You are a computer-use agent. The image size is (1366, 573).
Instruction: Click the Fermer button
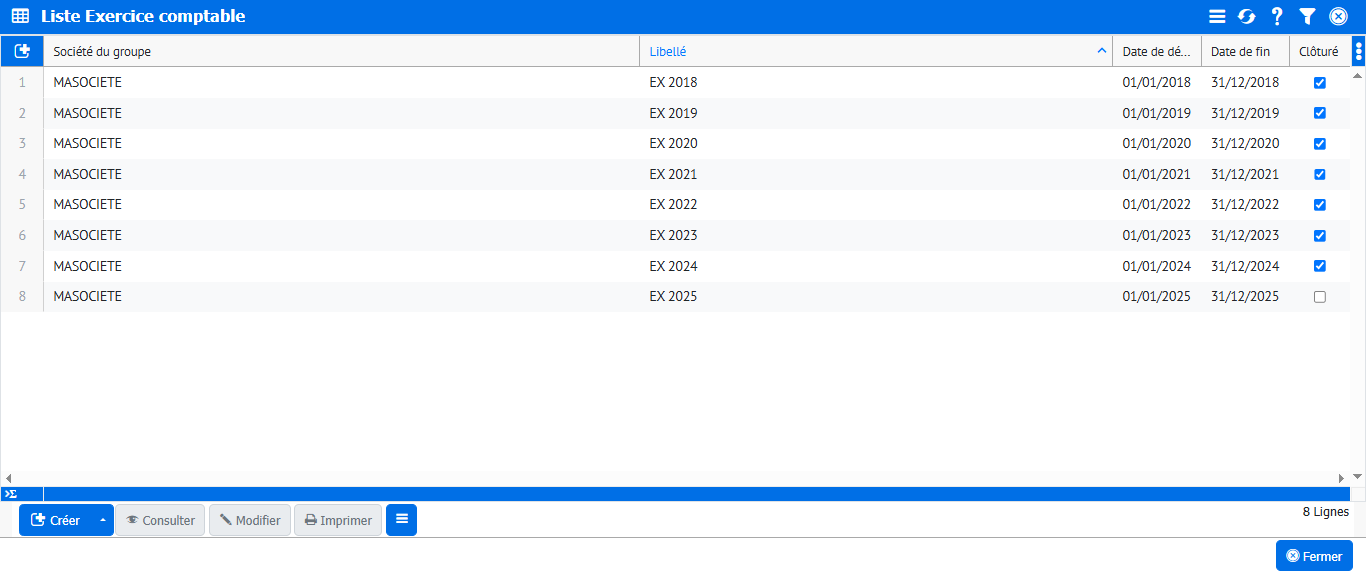click(1314, 556)
